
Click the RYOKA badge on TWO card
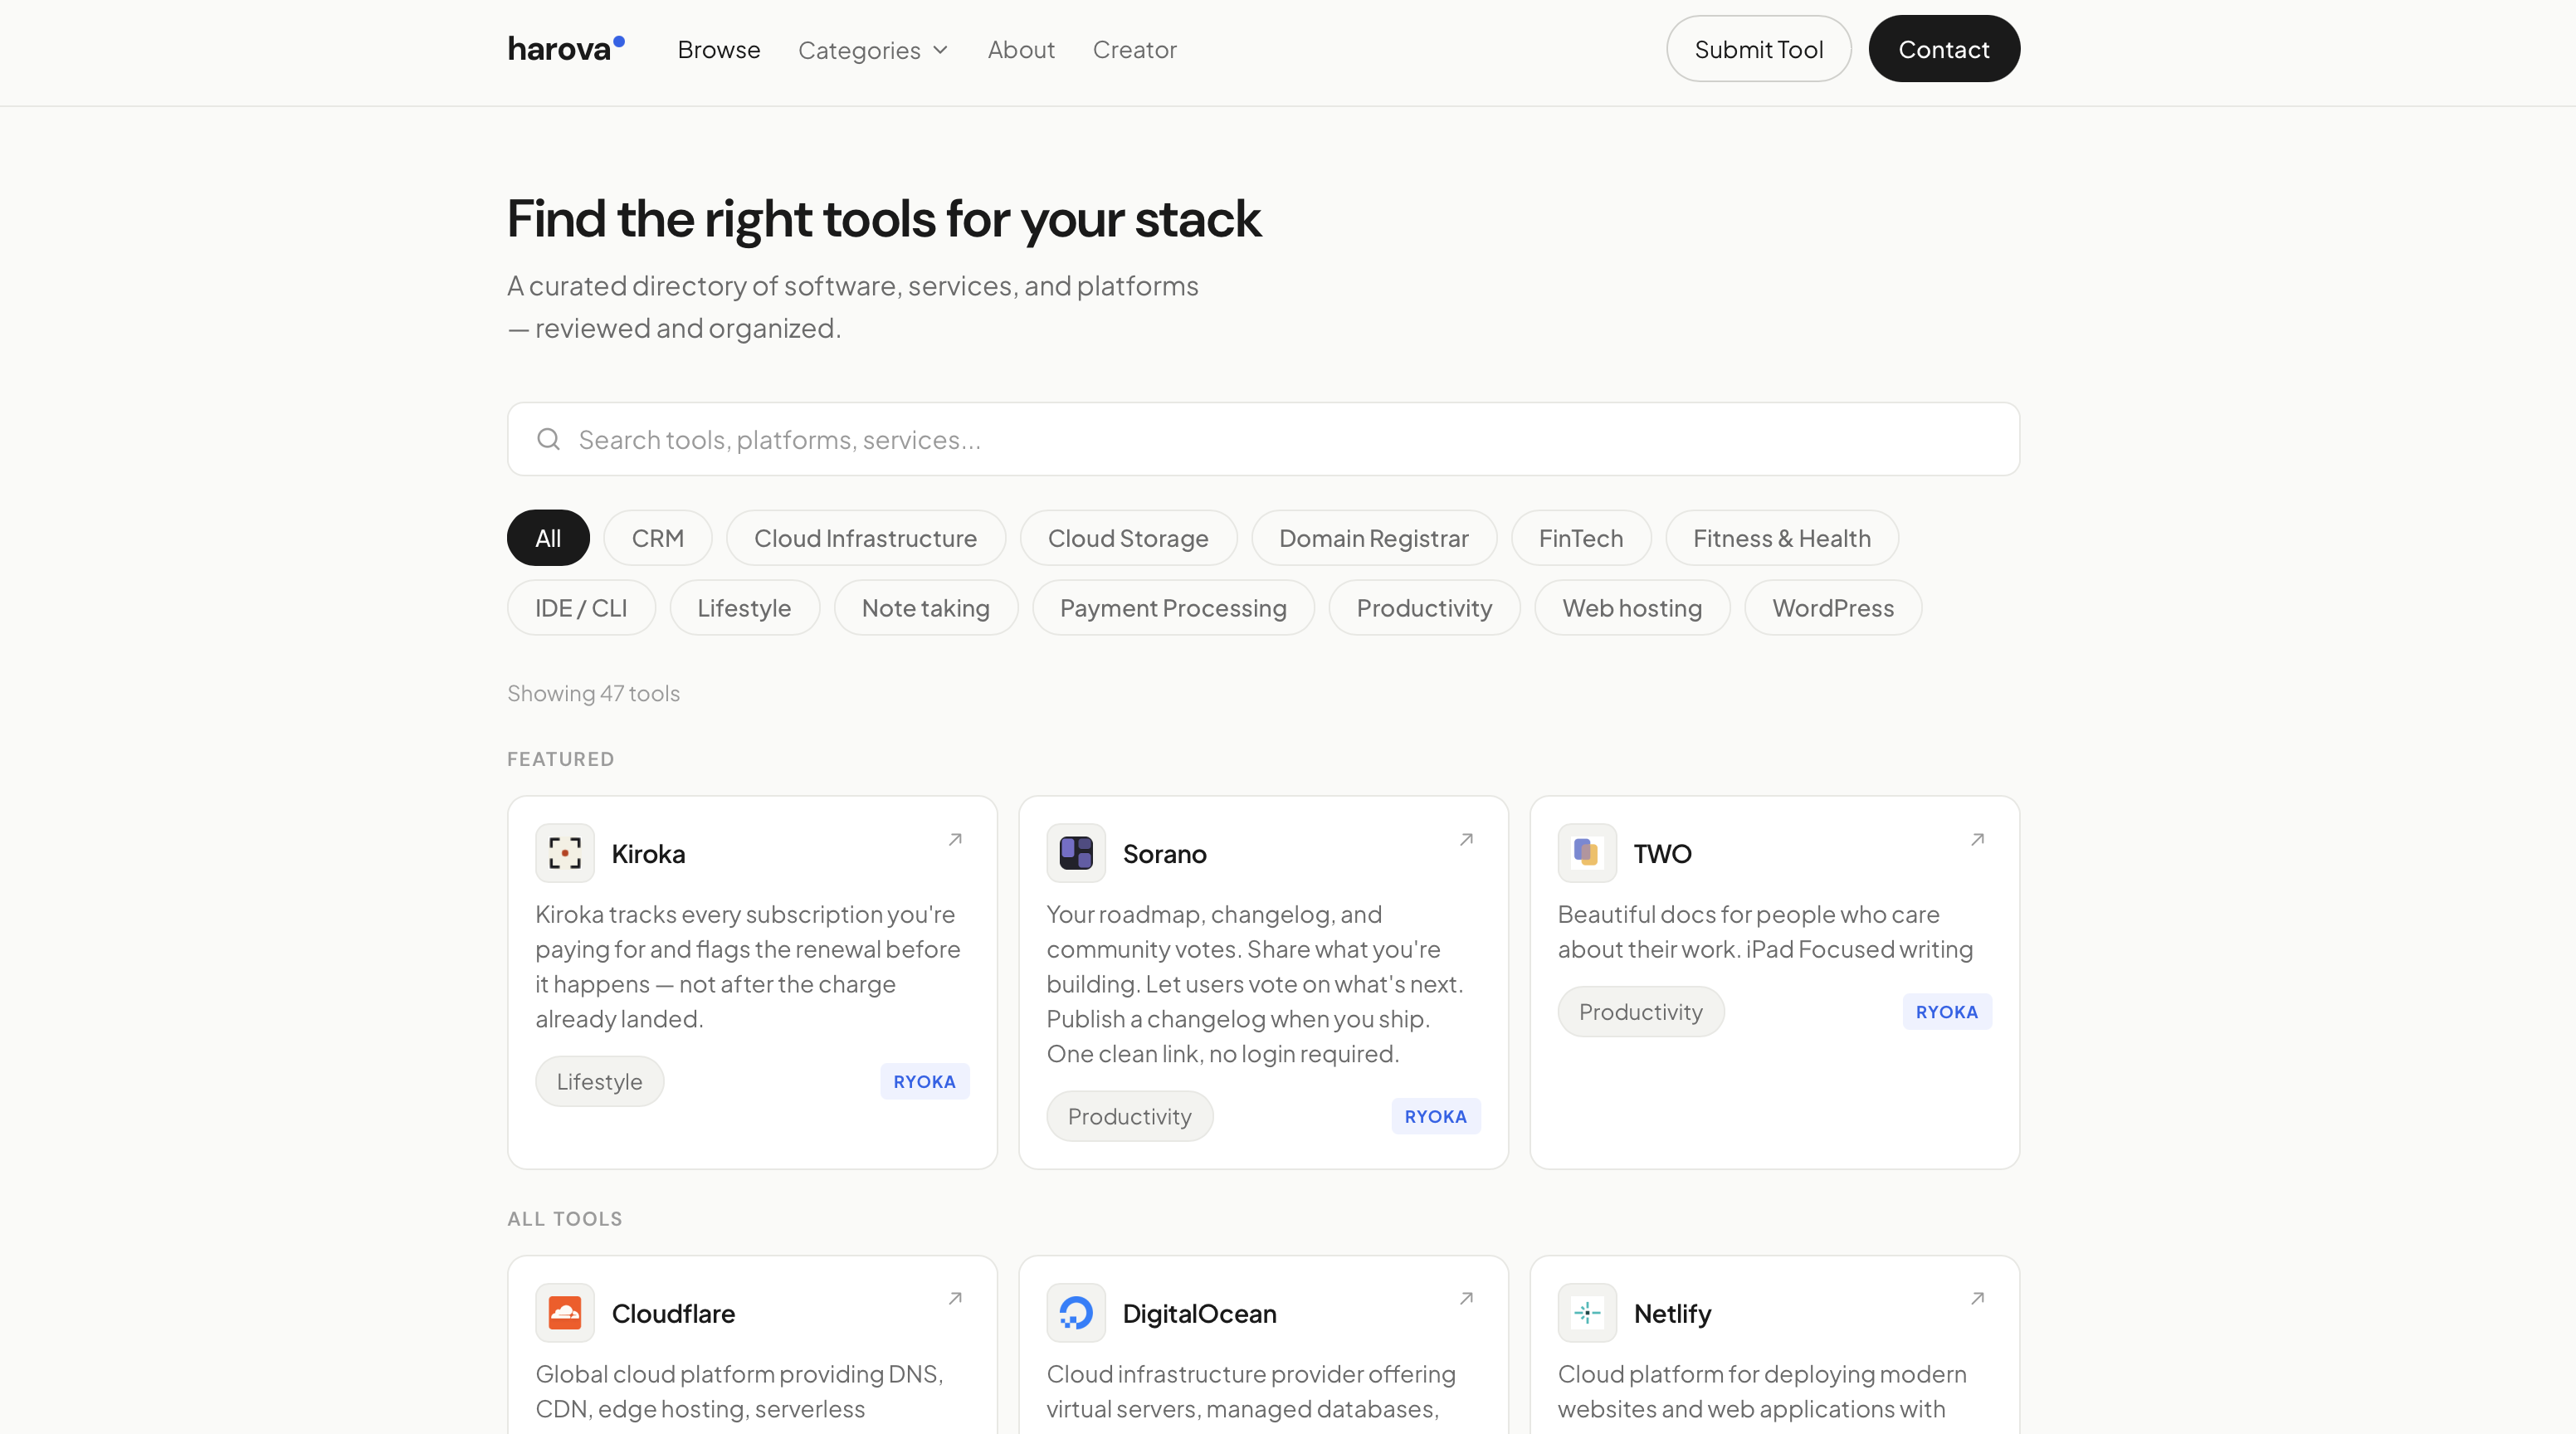pos(1946,1012)
